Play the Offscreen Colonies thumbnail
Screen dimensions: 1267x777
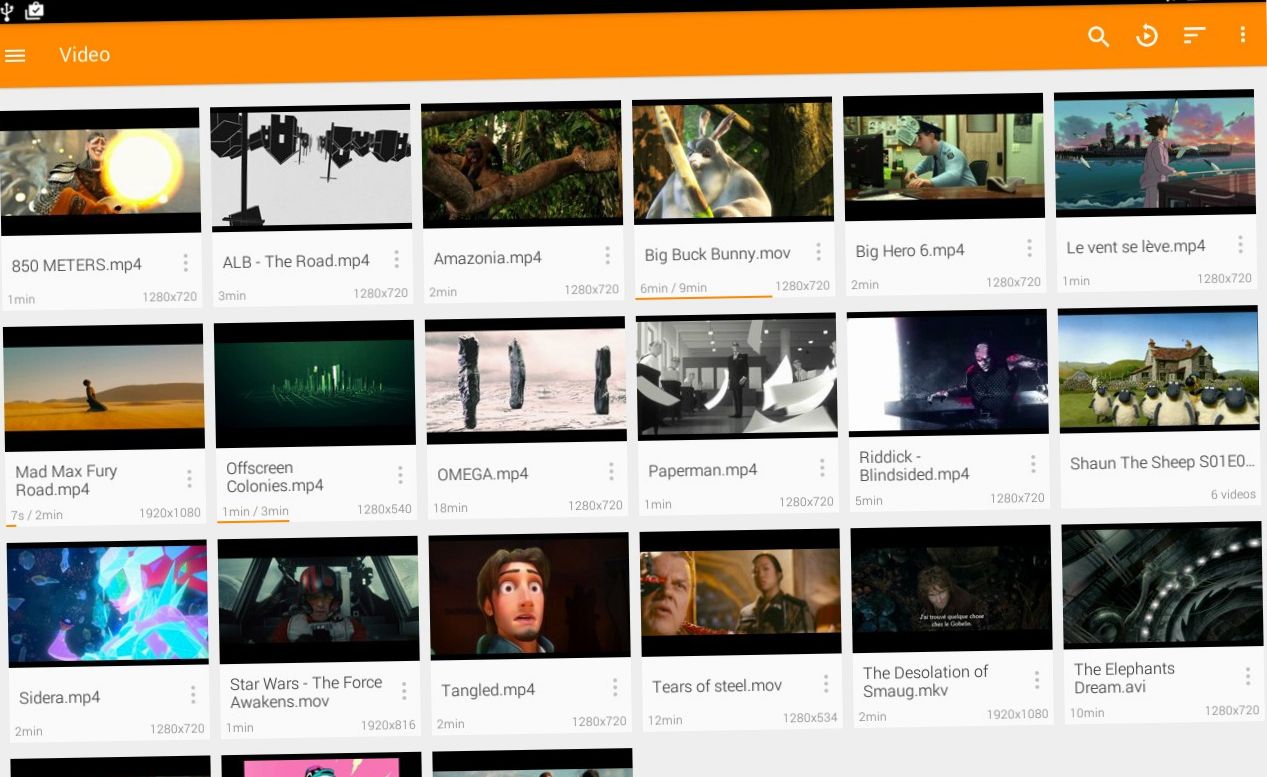click(315, 384)
